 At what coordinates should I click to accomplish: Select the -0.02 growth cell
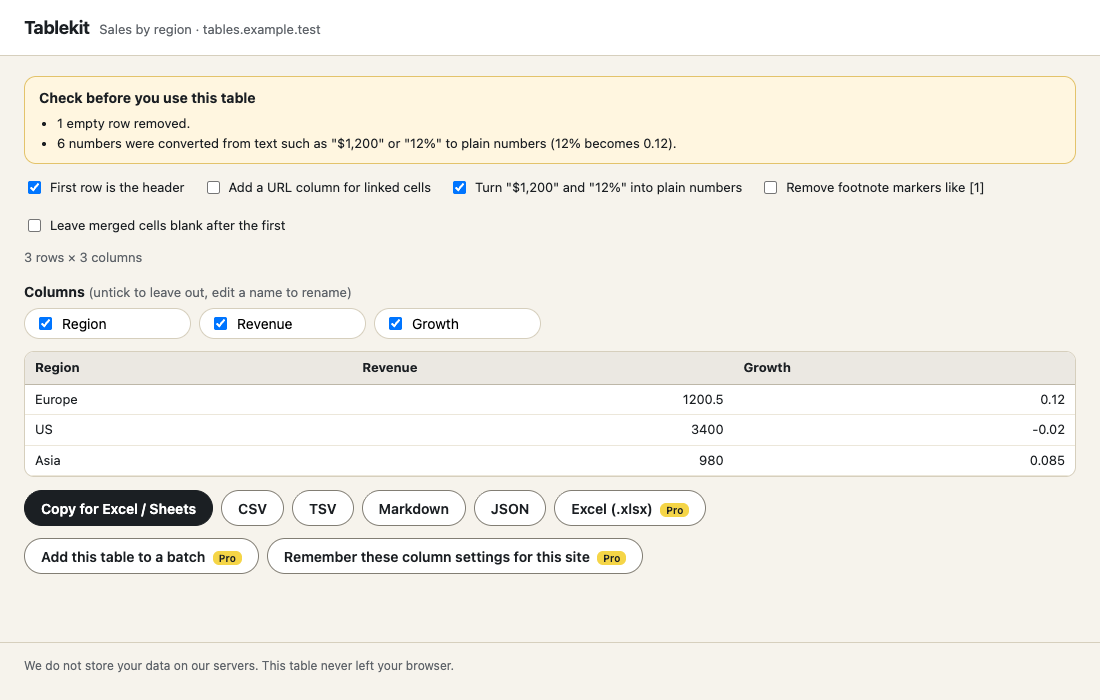904,429
